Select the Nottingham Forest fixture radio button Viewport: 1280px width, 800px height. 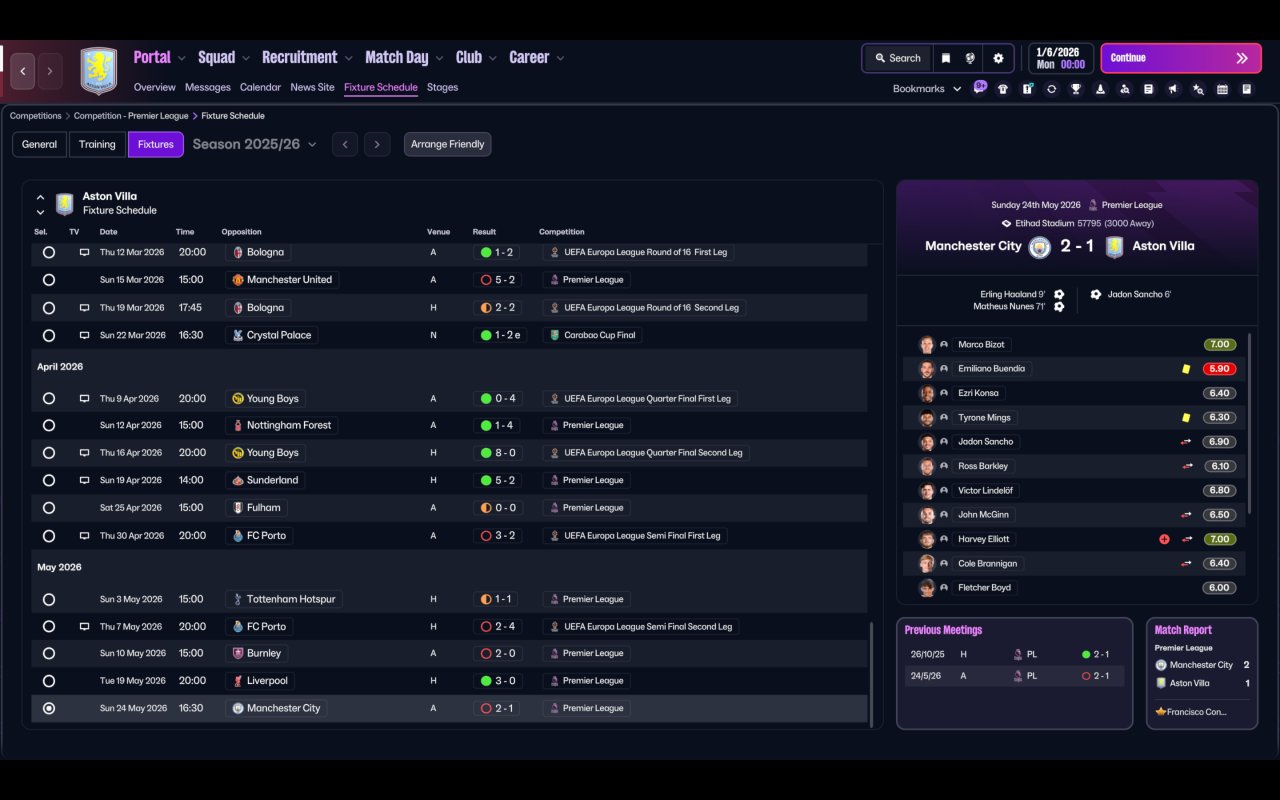pos(49,426)
